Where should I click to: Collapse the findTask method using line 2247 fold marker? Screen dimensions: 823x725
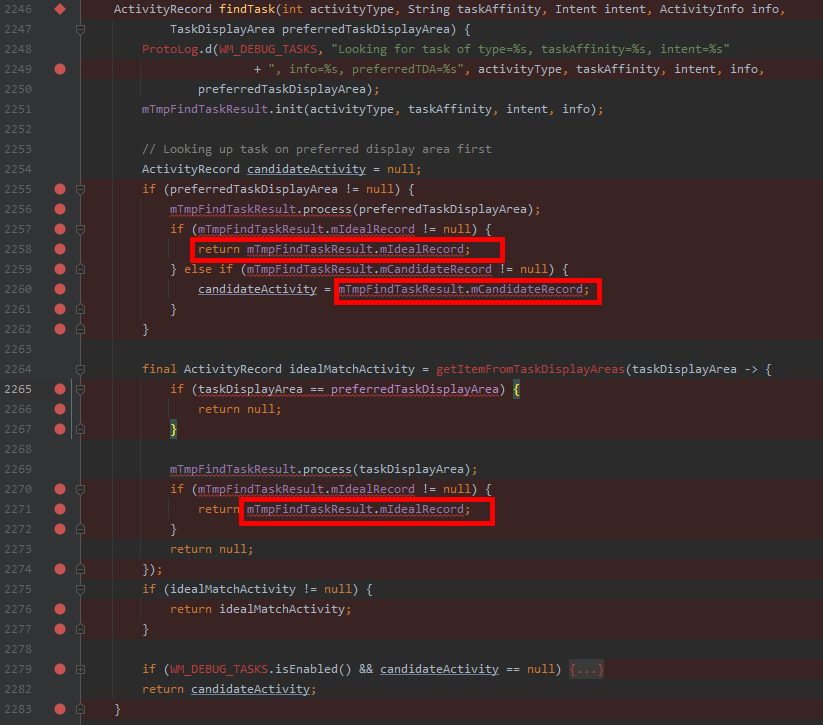point(80,29)
